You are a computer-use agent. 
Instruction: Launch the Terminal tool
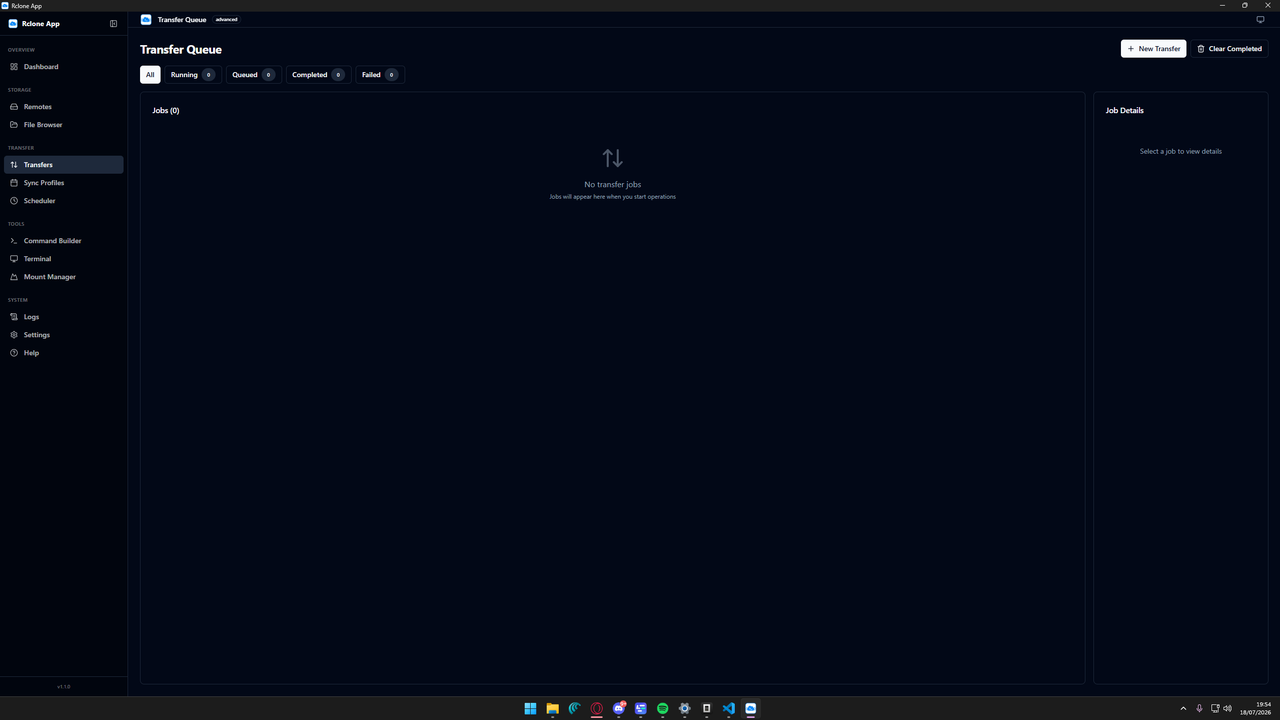point(63,259)
